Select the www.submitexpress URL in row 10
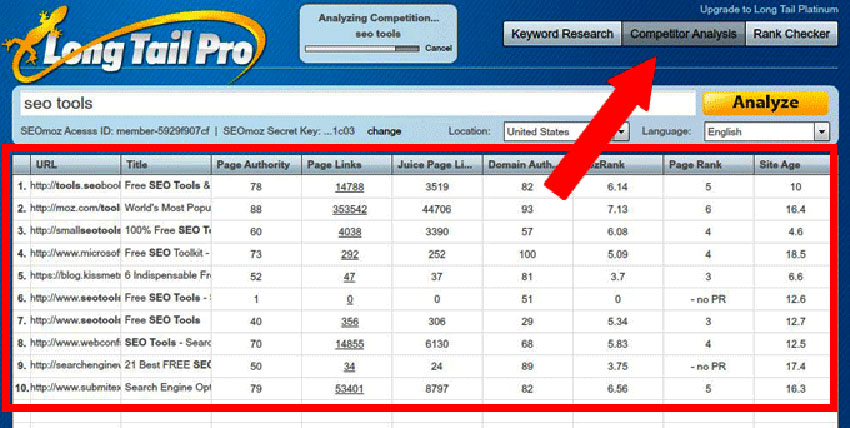Image resolution: width=850 pixels, height=428 pixels. pyautogui.click(x=75, y=388)
